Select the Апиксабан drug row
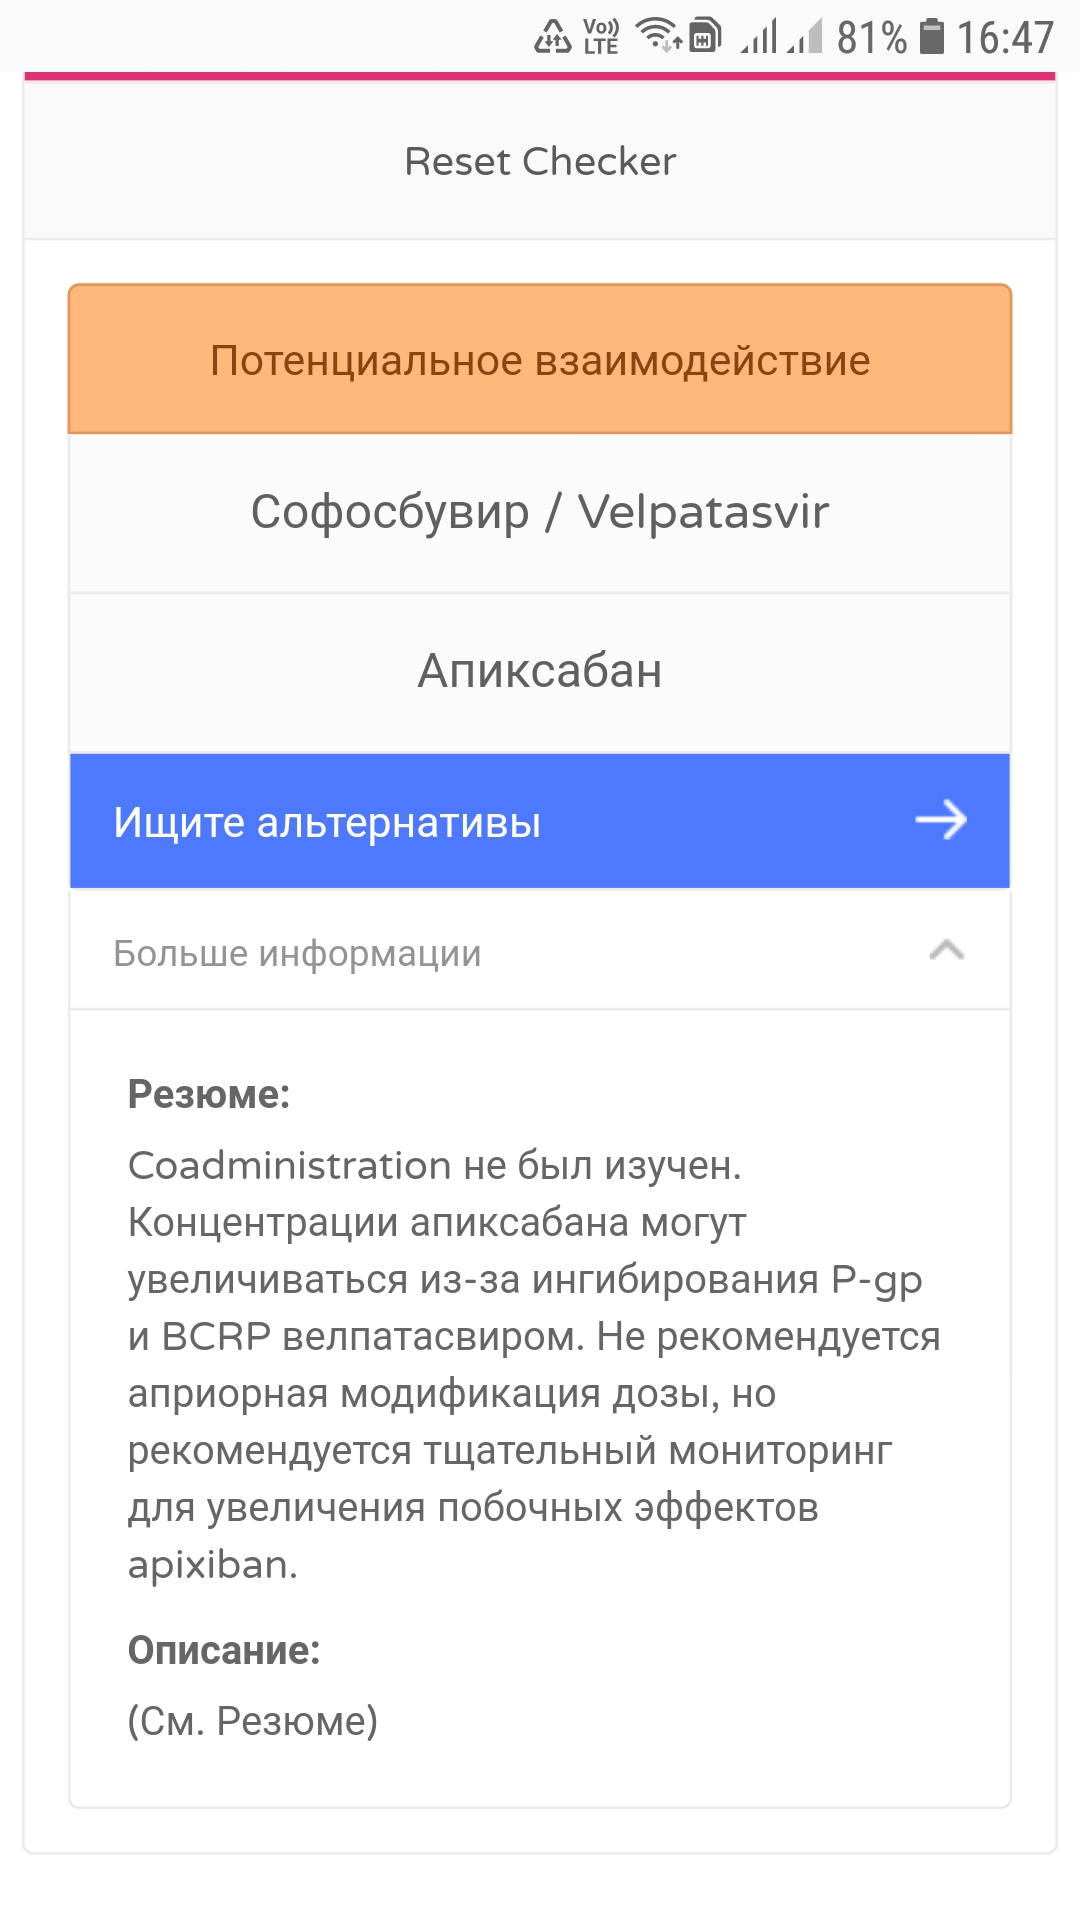 (x=540, y=671)
